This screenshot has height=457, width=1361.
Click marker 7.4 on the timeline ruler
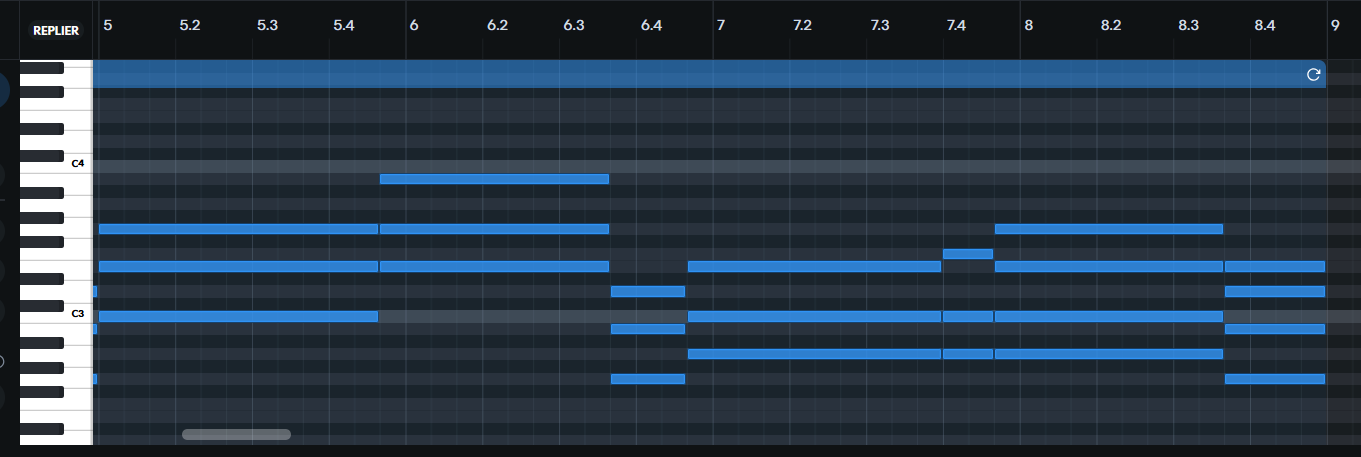pyautogui.click(x=956, y=25)
